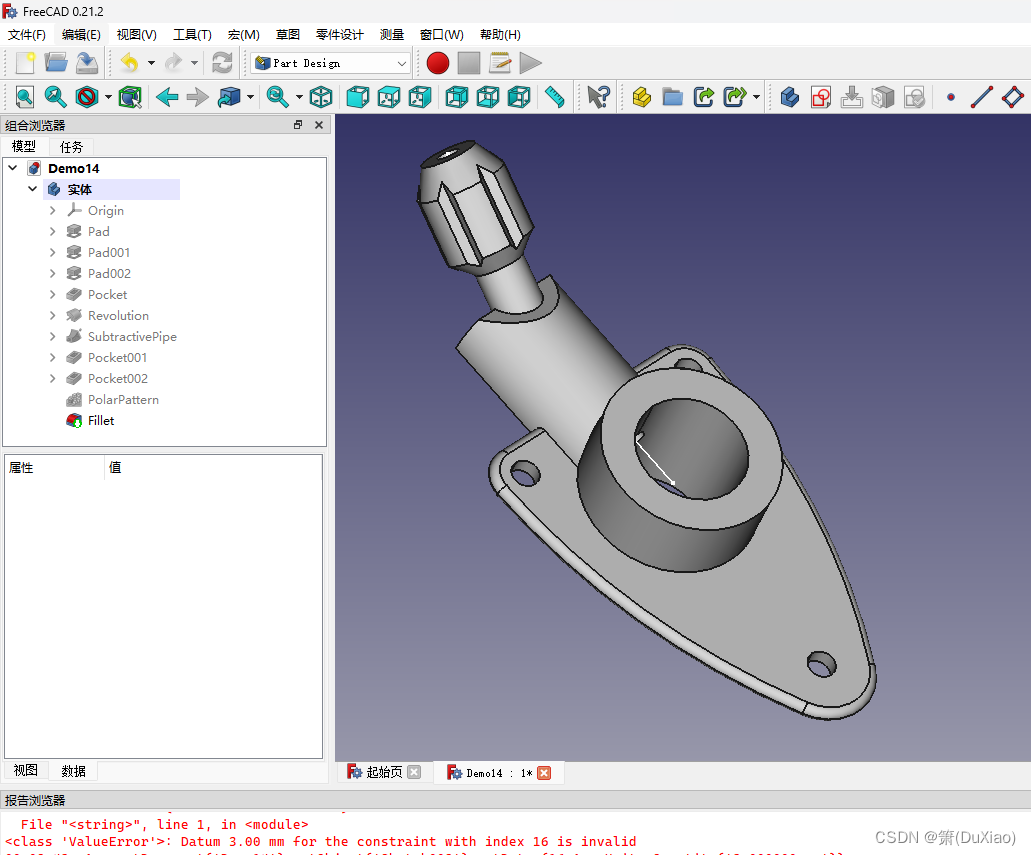Open the Part Design workbench dropdown
The image size is (1031, 855).
[x=330, y=63]
